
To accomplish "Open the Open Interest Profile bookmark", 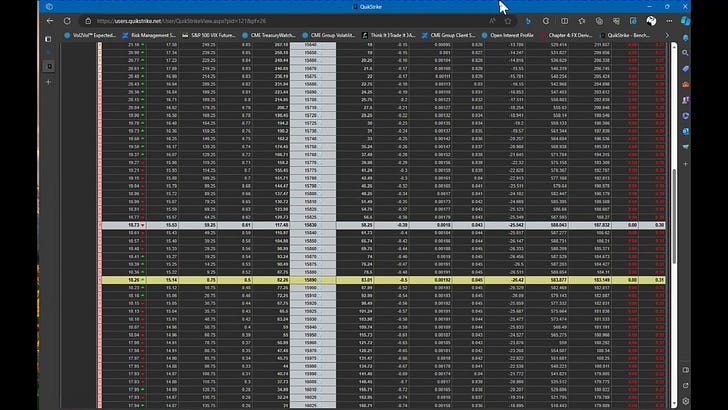I will (x=507, y=35).
